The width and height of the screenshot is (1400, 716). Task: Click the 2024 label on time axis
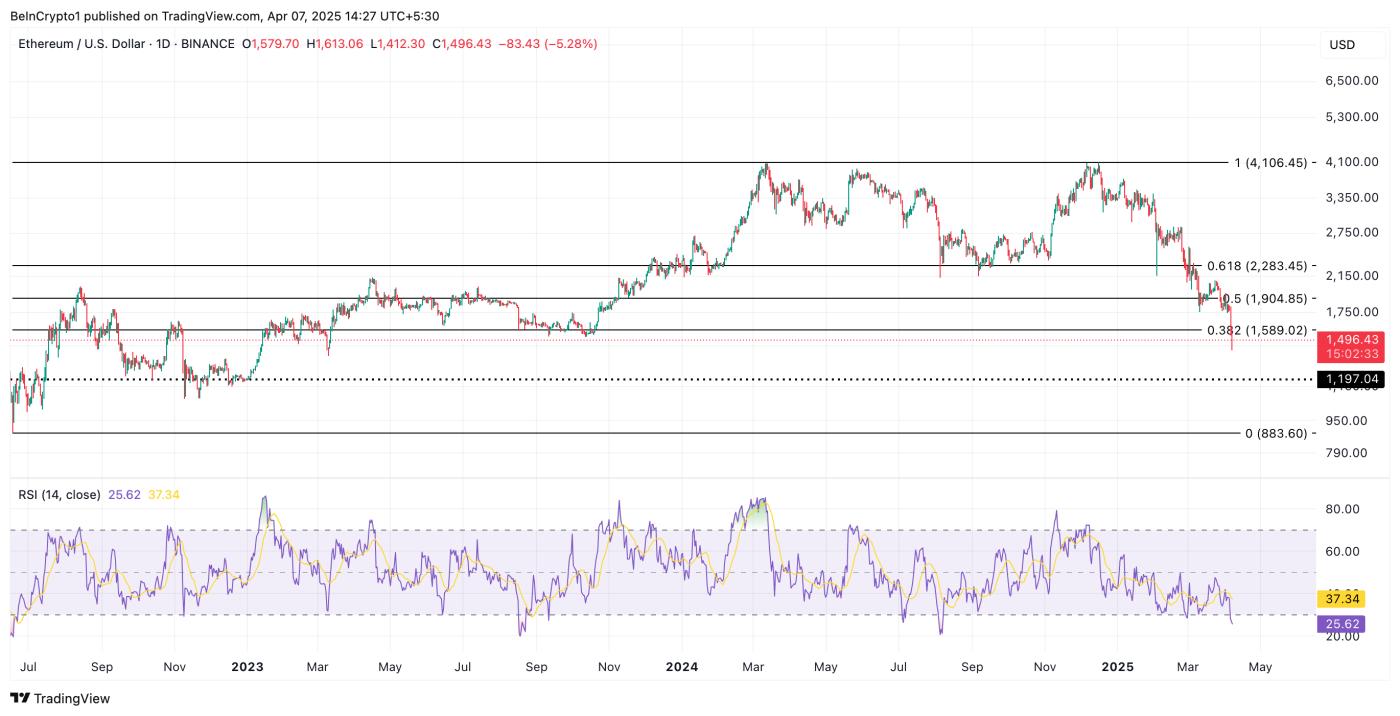click(x=681, y=666)
